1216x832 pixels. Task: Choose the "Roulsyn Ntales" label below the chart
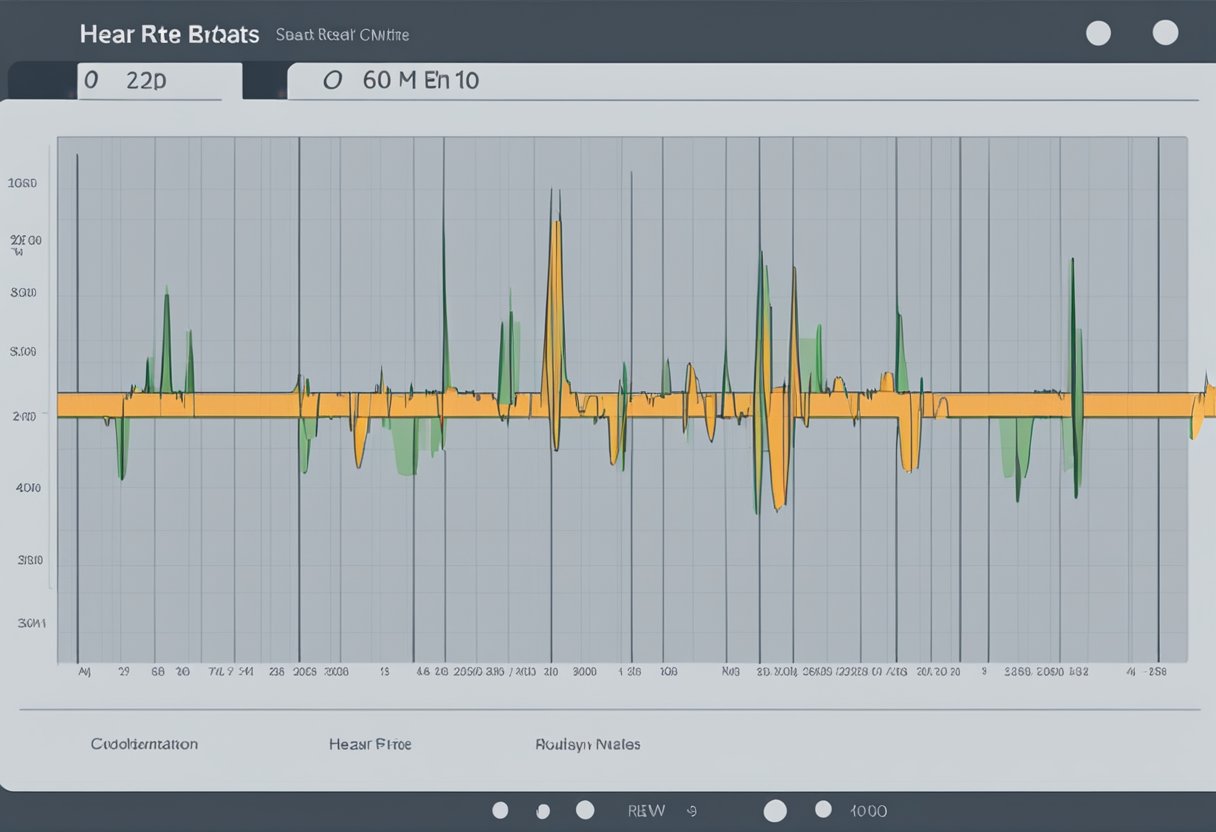[x=588, y=744]
